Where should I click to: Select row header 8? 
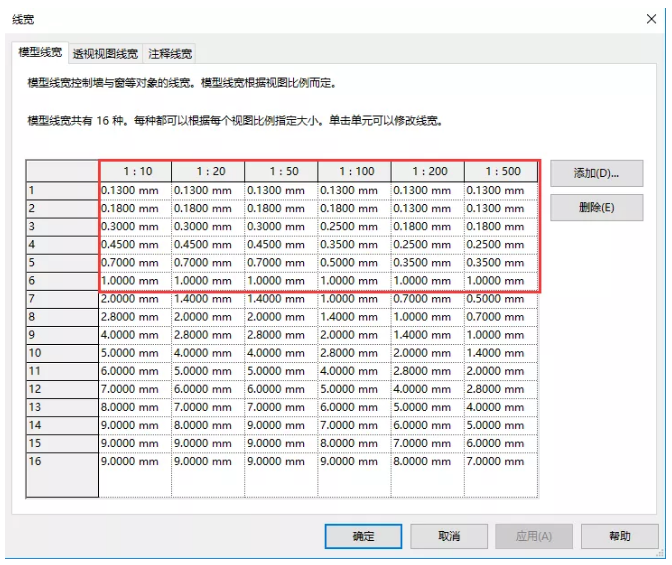coord(62,317)
